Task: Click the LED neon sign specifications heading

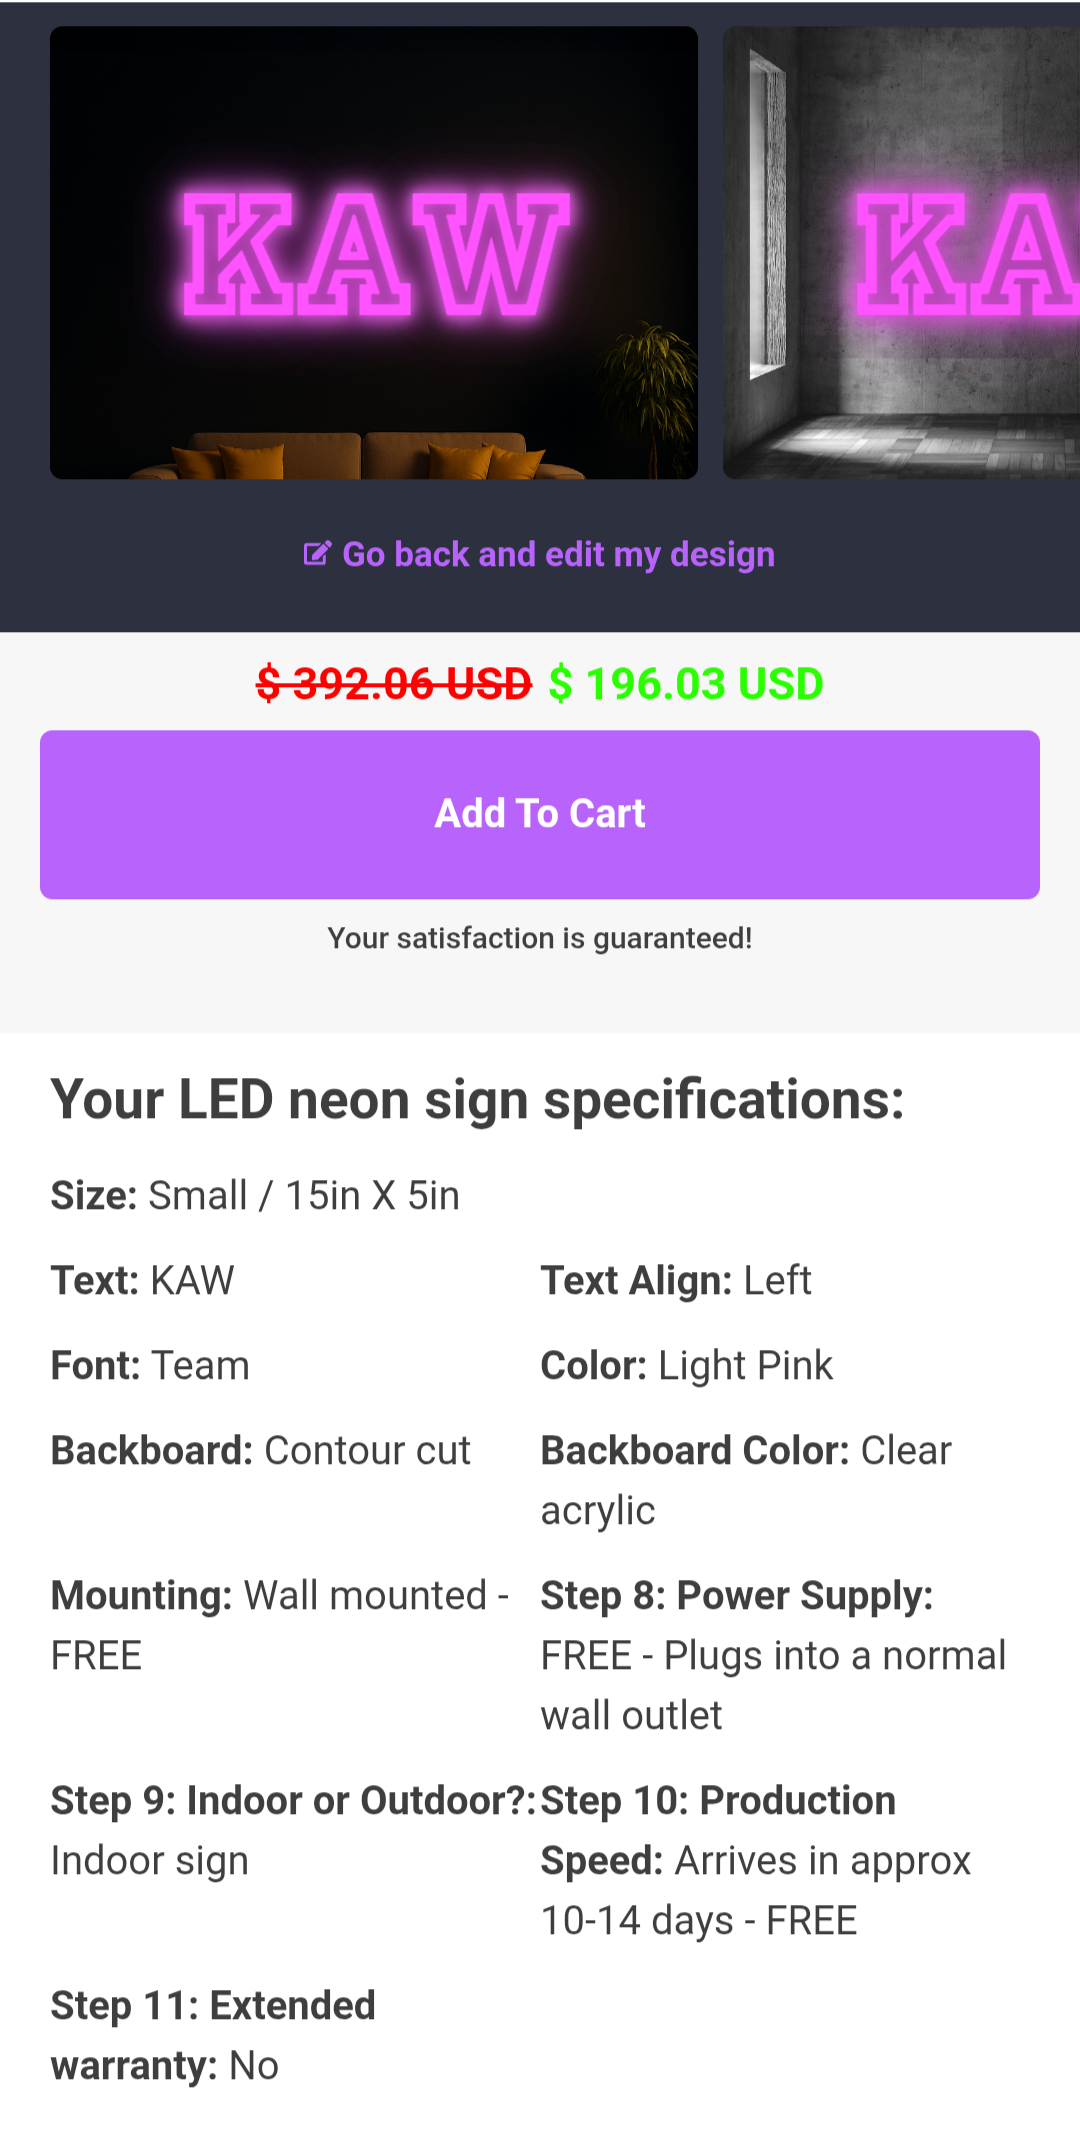Action: click(x=478, y=1100)
